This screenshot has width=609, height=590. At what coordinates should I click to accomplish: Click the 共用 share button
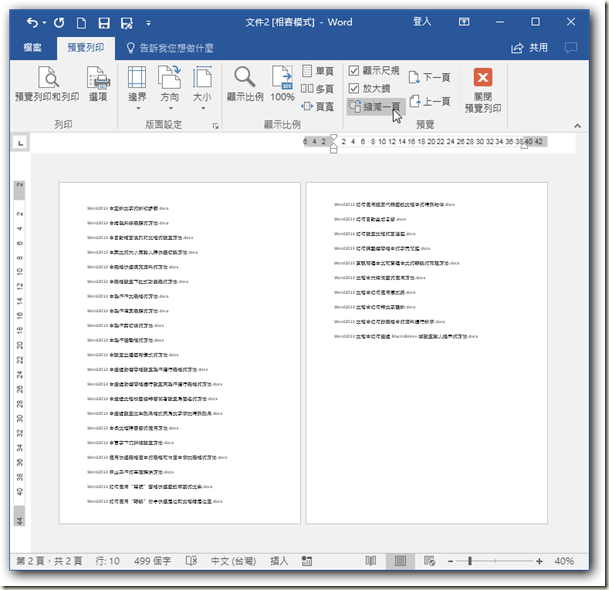point(529,48)
